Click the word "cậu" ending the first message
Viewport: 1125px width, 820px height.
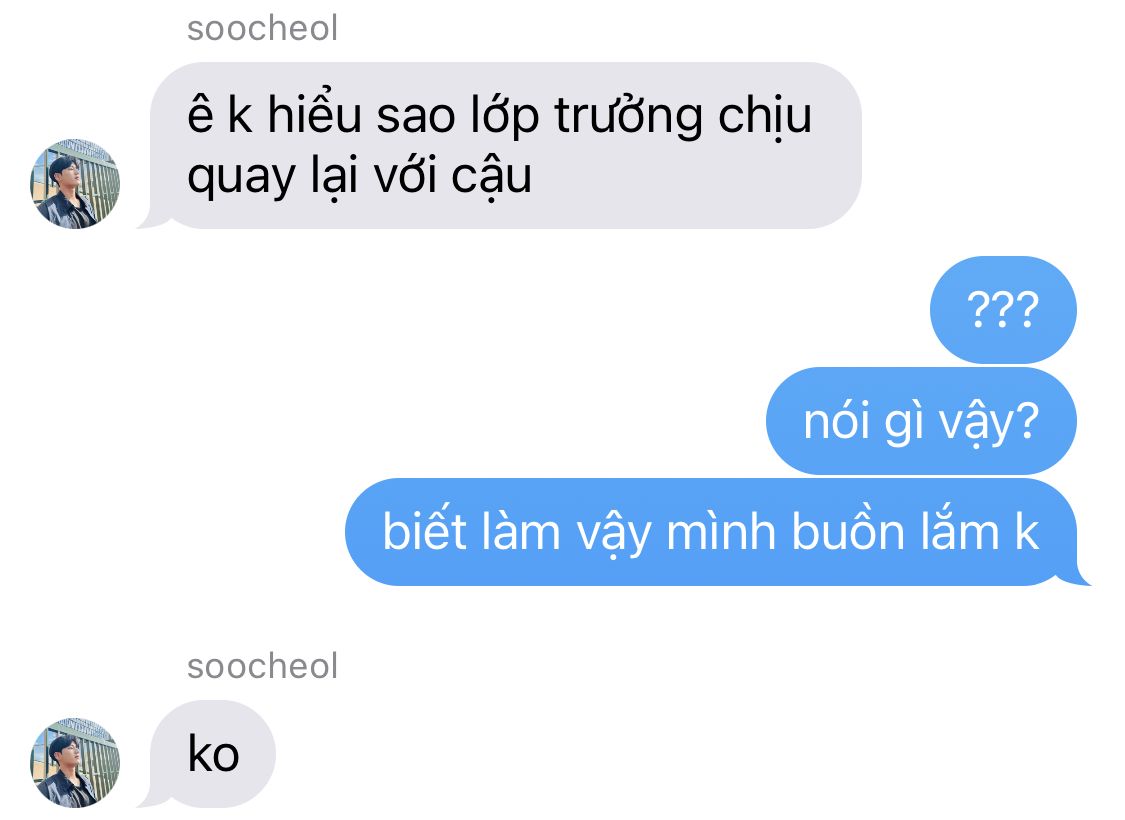(491, 177)
